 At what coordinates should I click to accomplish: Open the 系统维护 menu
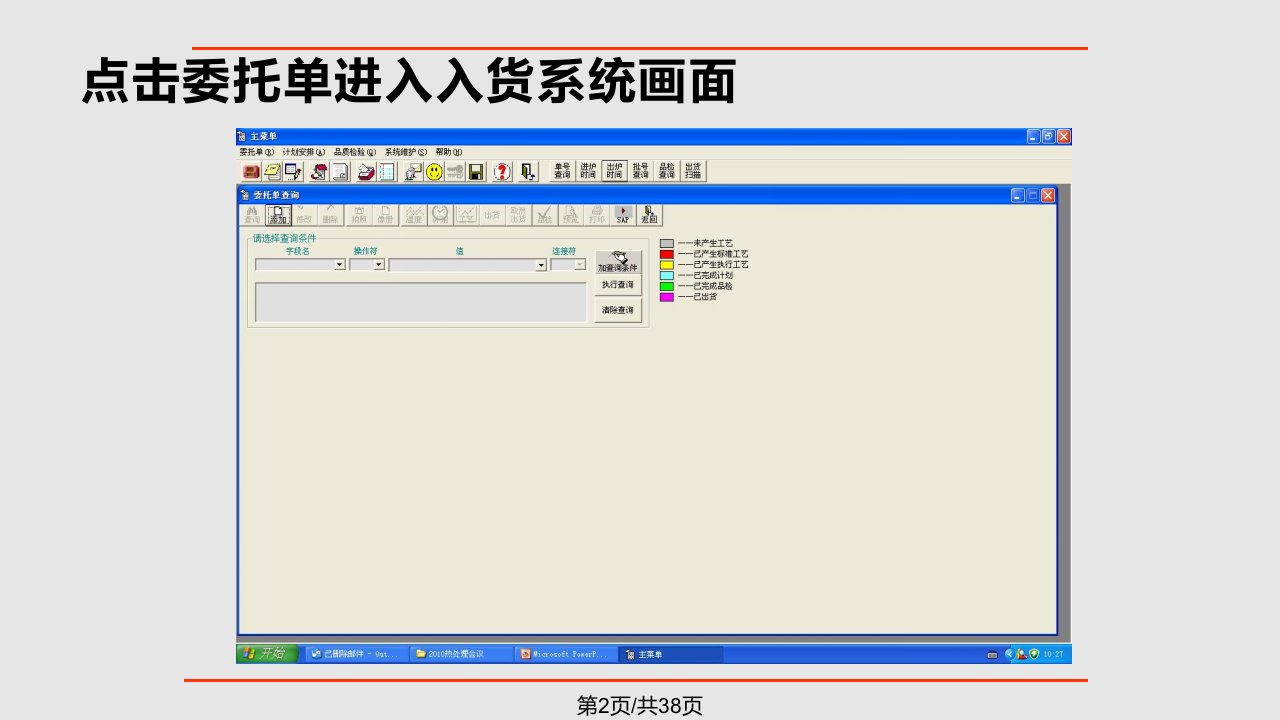tap(406, 152)
